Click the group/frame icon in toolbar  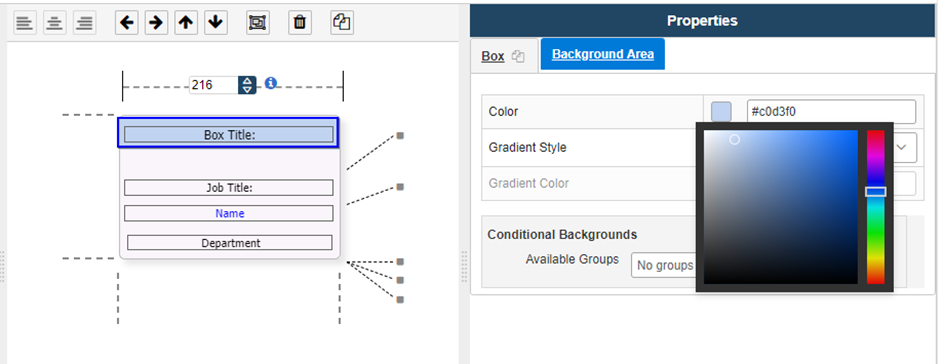pyautogui.click(x=258, y=23)
